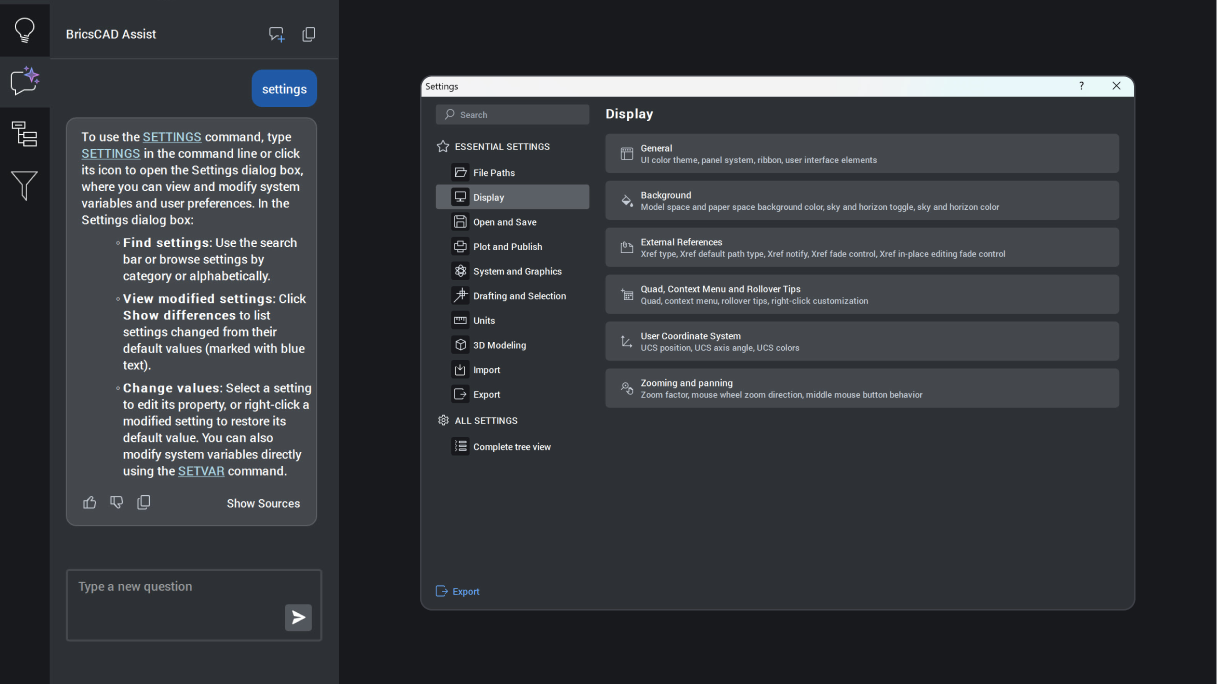Click the External References card icon
The height and width of the screenshot is (684, 1217).
627,248
